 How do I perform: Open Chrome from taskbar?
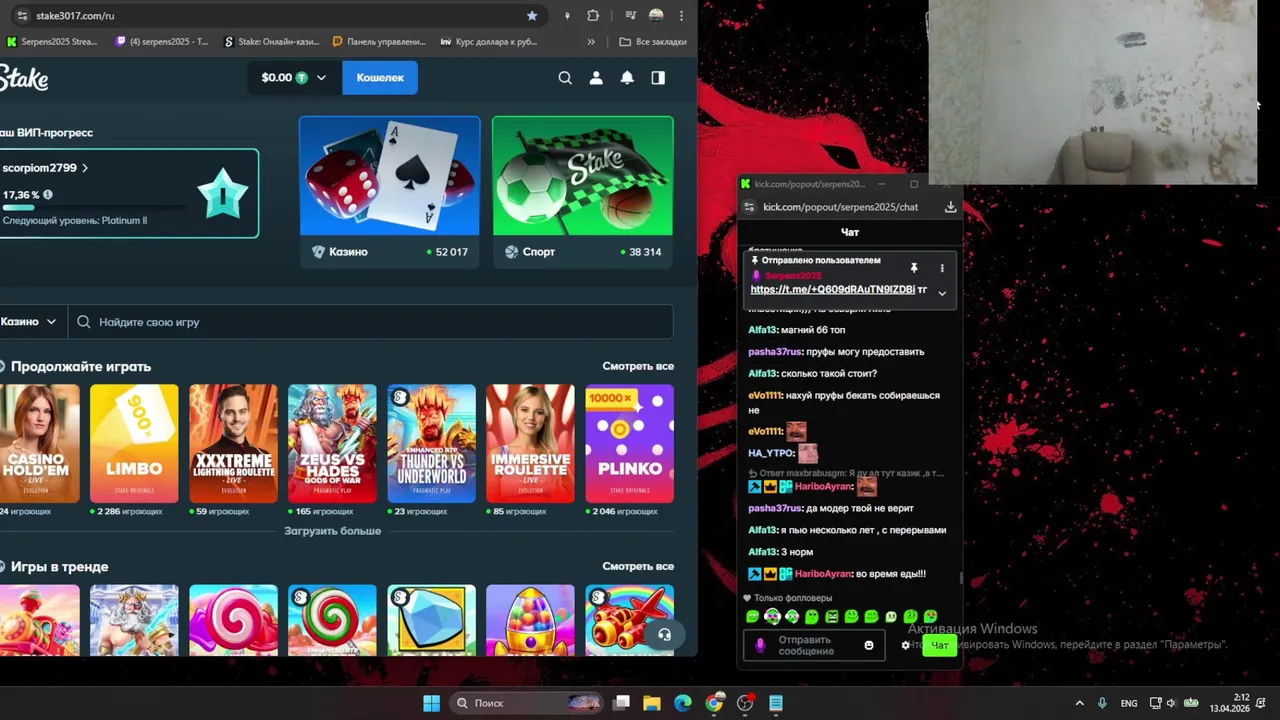(x=714, y=703)
